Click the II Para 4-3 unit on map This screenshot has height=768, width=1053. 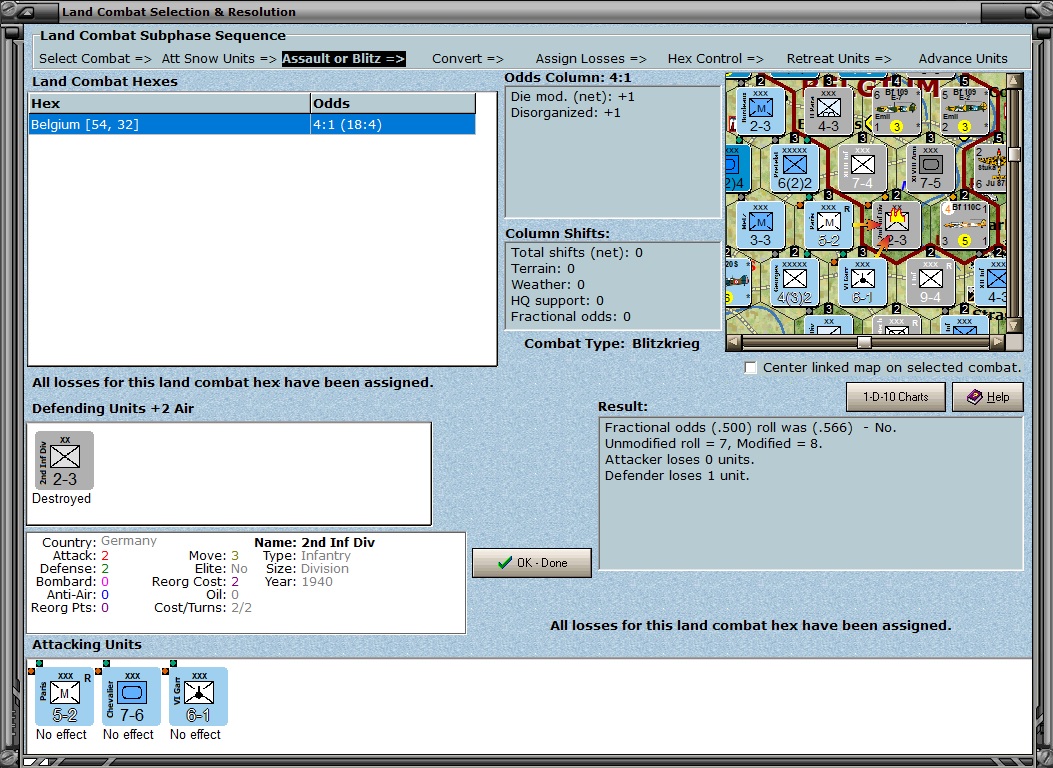829,111
